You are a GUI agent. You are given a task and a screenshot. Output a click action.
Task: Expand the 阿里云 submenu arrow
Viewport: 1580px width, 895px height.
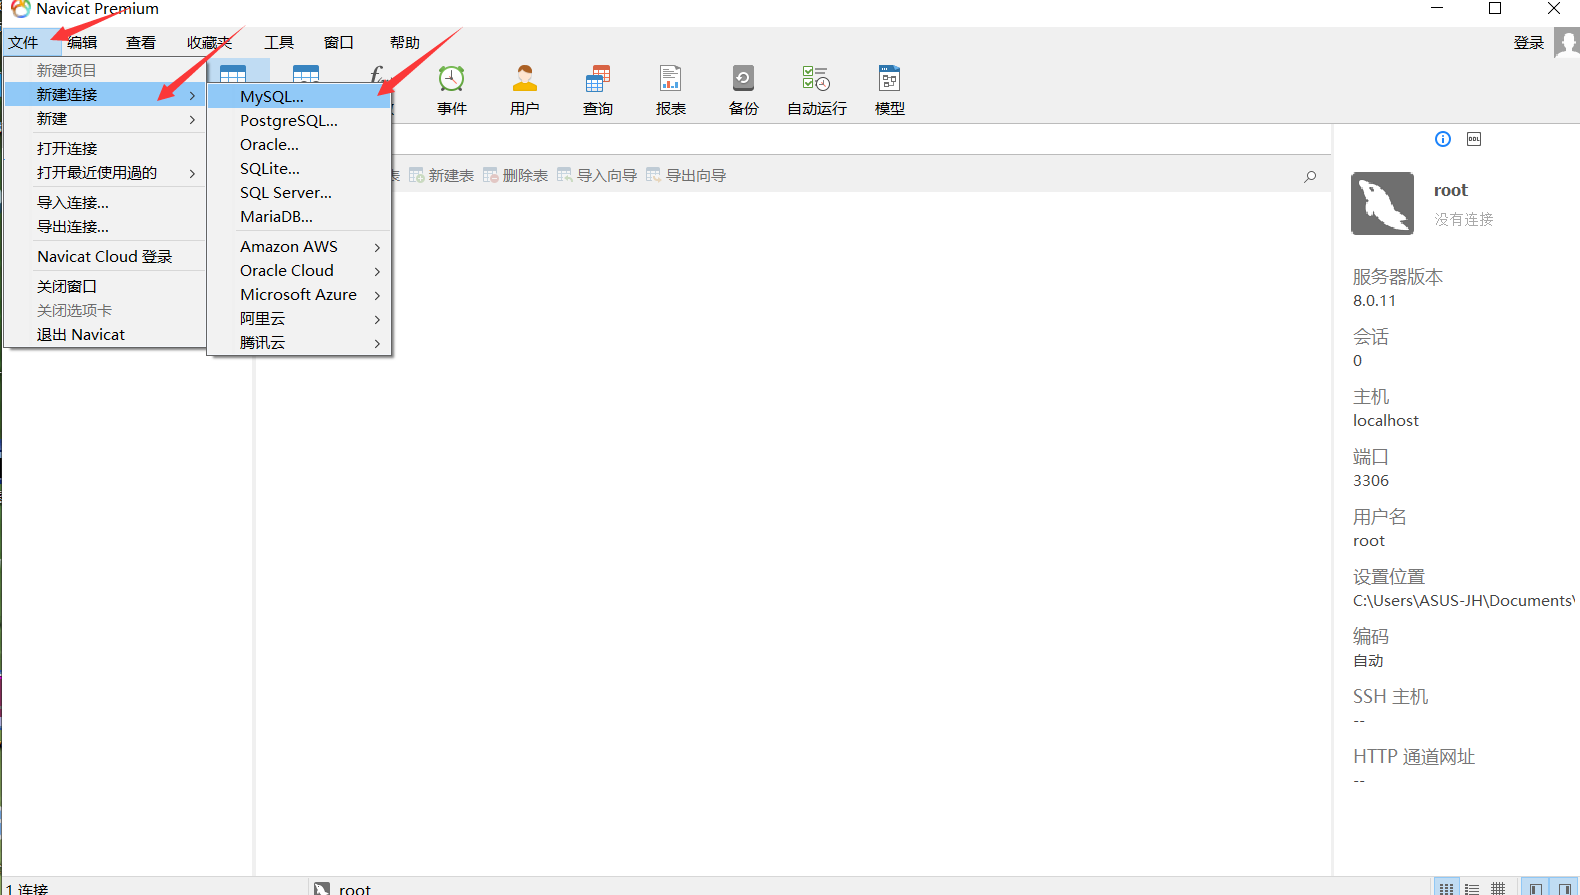click(377, 319)
